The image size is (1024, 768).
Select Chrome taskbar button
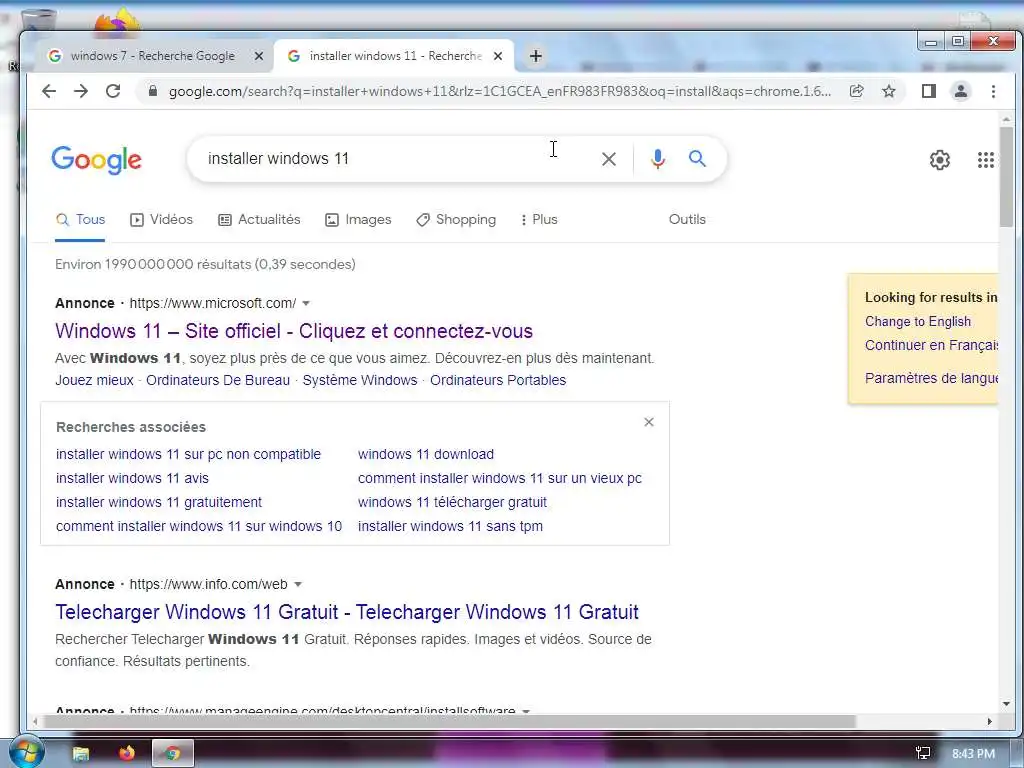173,754
